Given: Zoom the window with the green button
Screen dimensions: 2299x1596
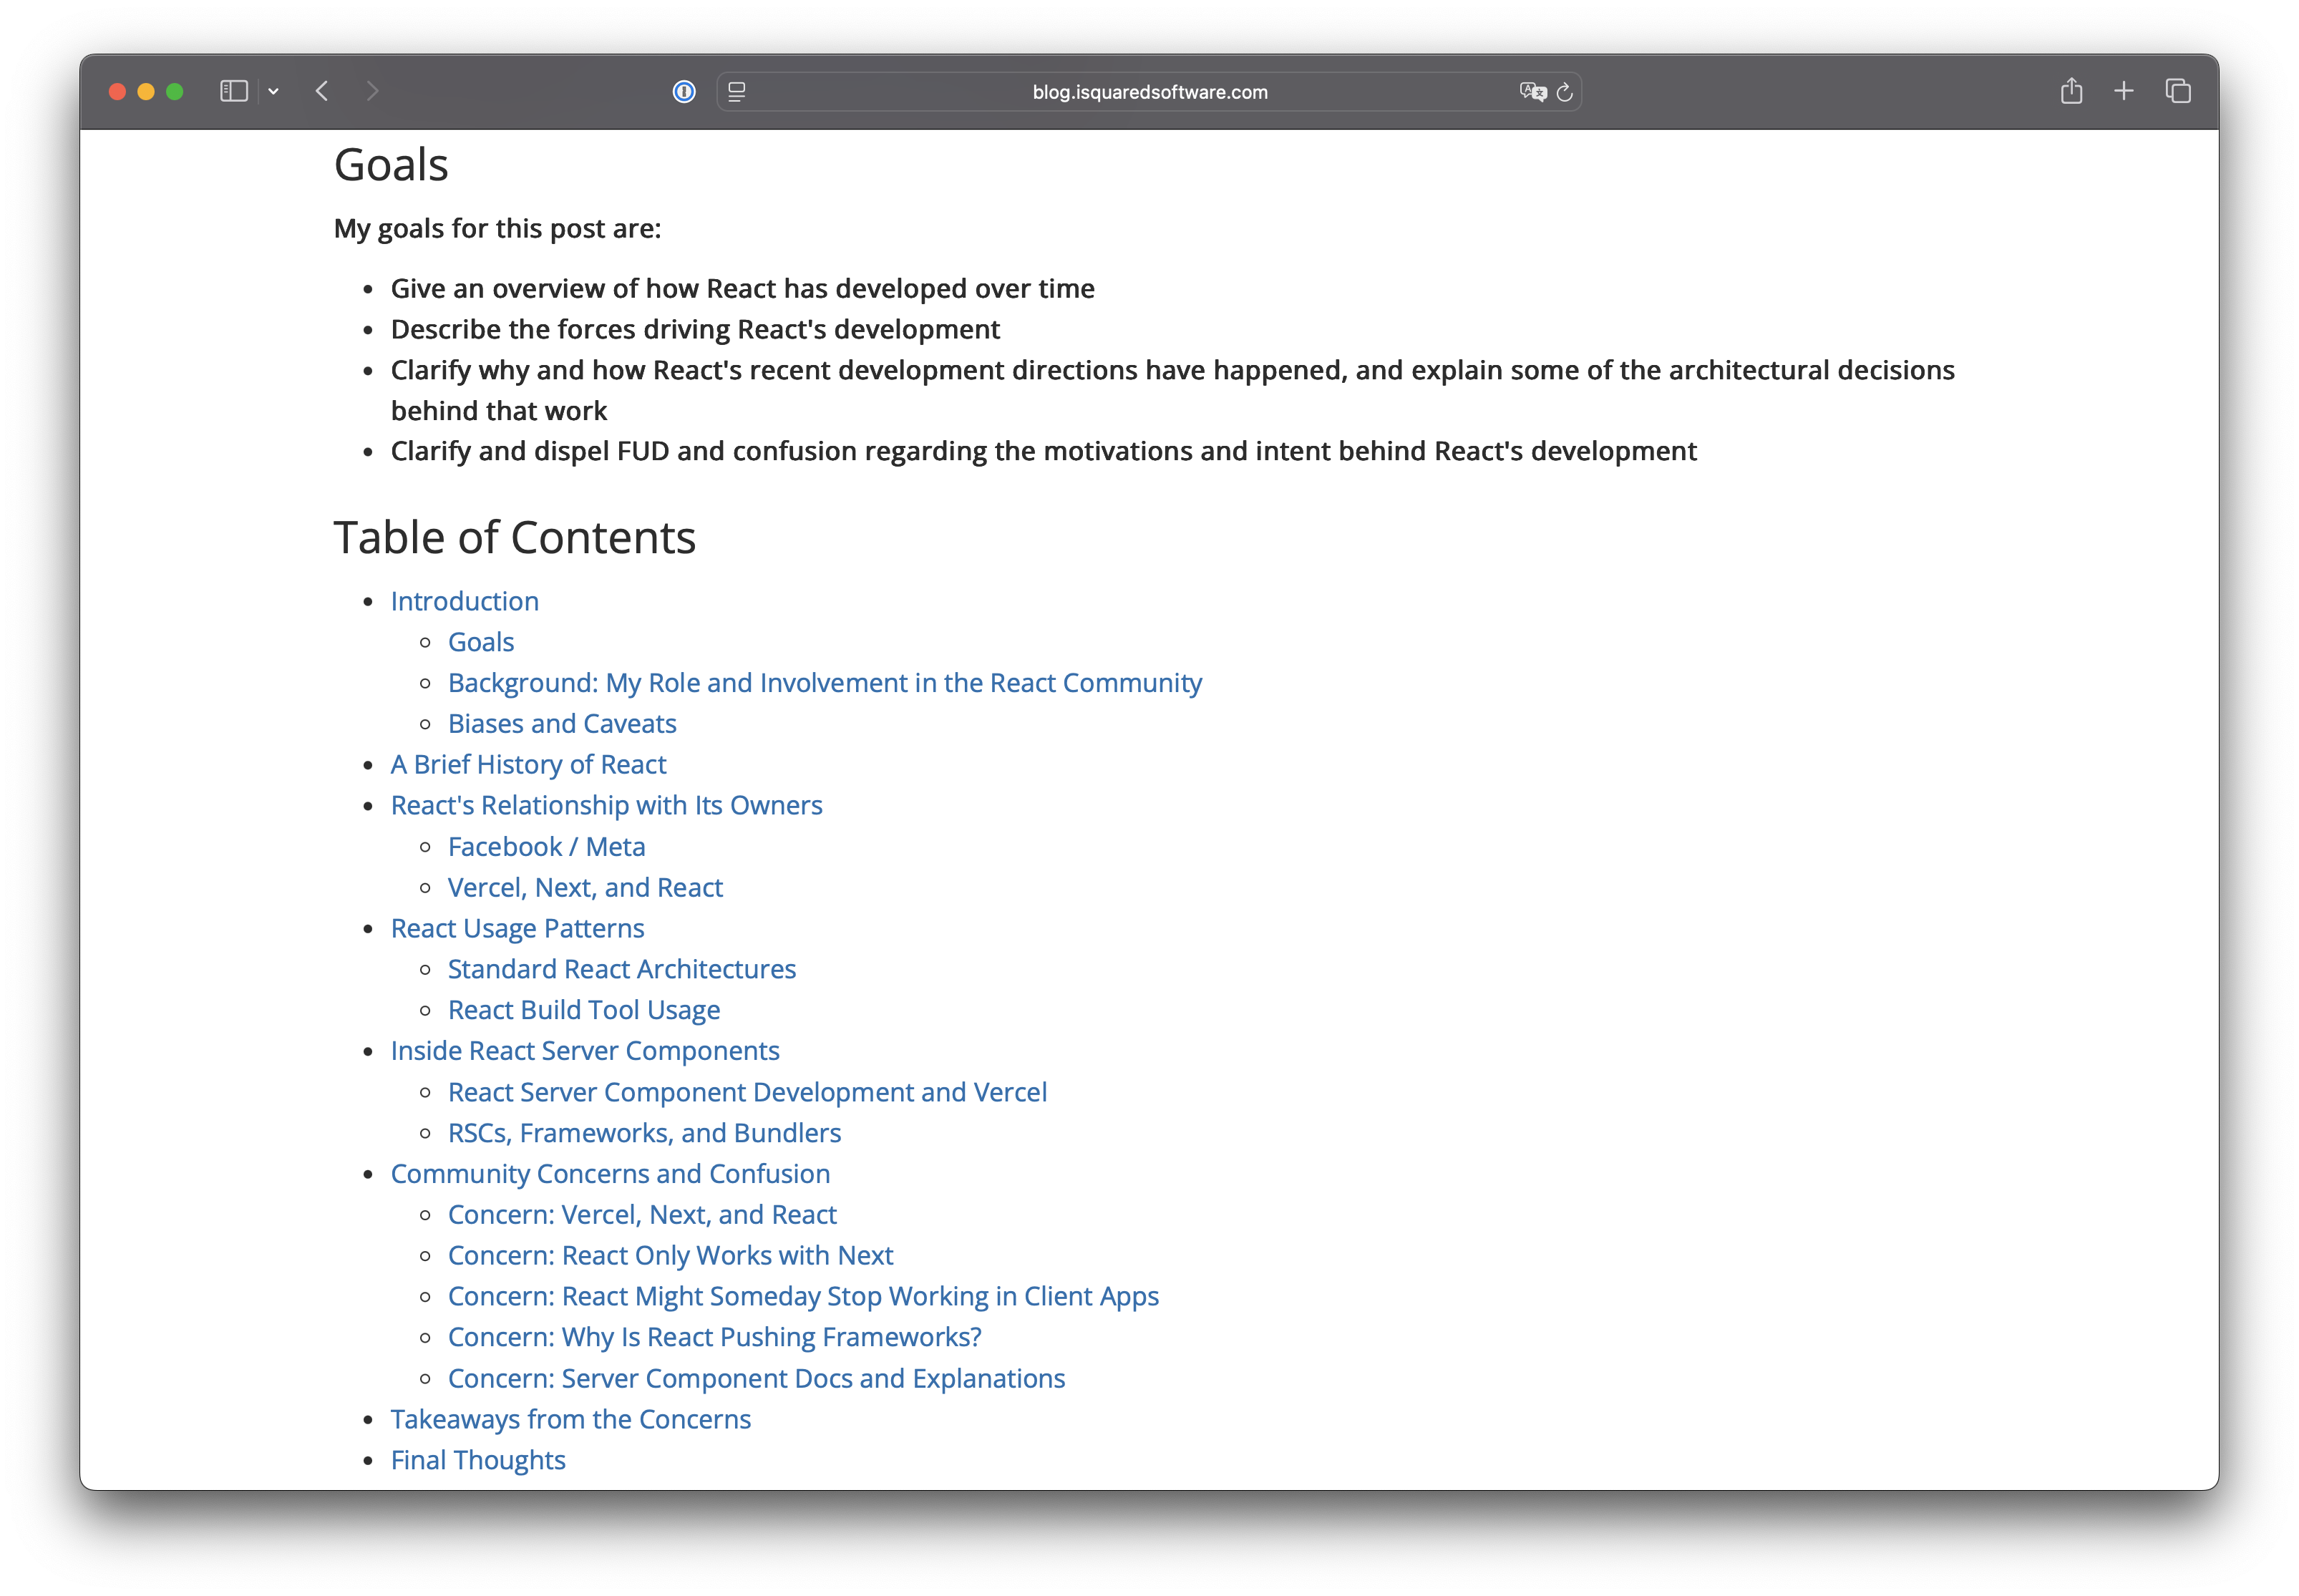Looking at the screenshot, I should pyautogui.click(x=175, y=92).
